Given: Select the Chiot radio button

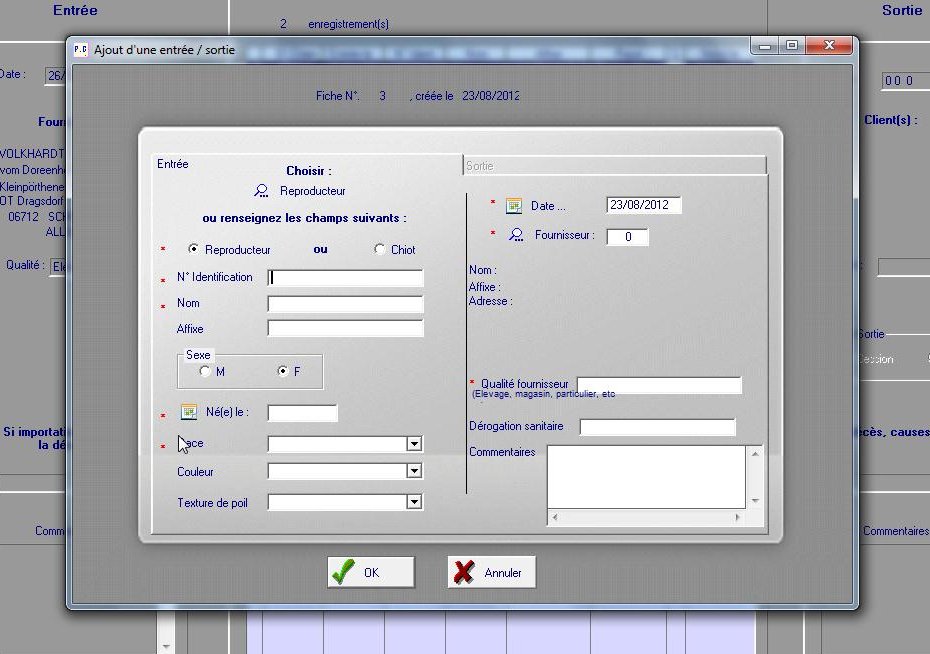Looking at the screenshot, I should click(x=379, y=249).
